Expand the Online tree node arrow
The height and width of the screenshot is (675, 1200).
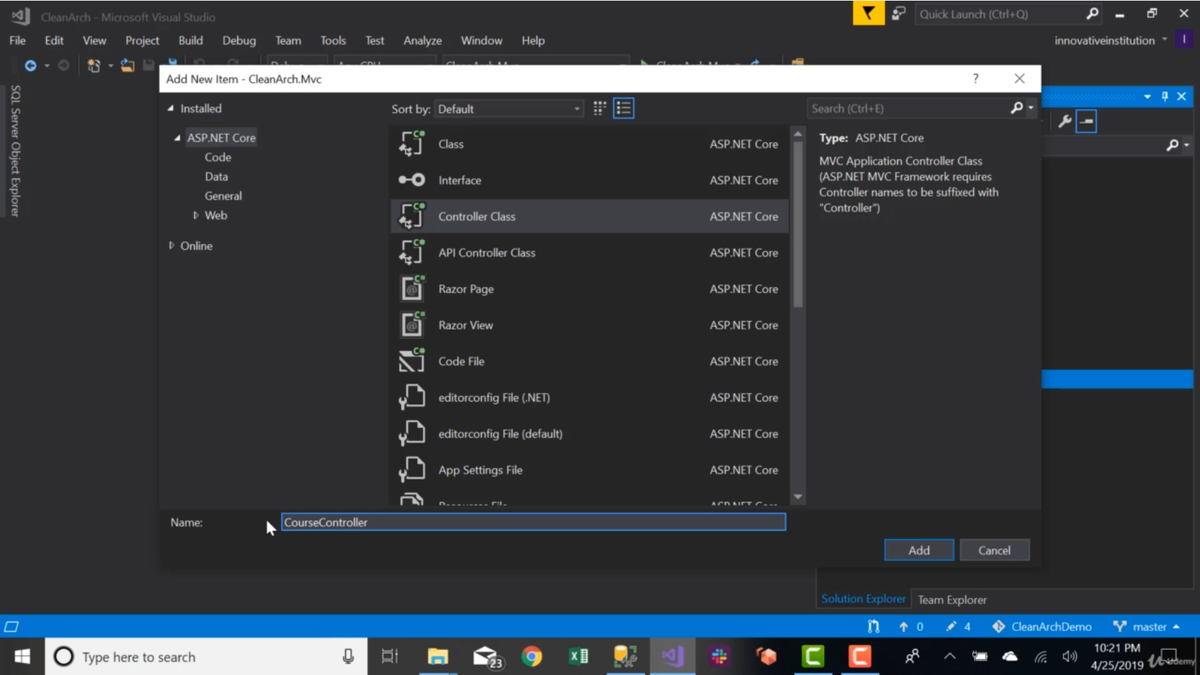tap(172, 245)
